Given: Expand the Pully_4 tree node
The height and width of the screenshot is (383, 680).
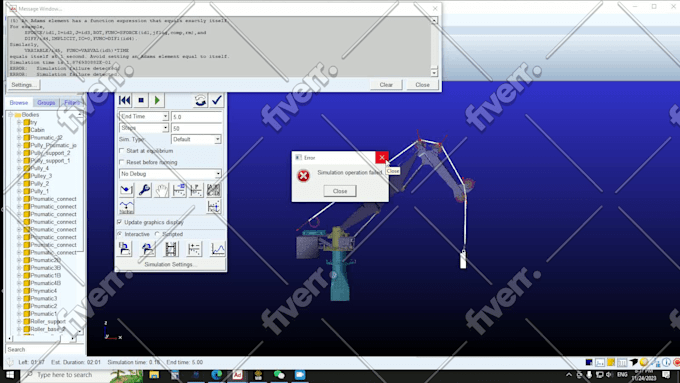Looking at the screenshot, I should tap(19, 168).
